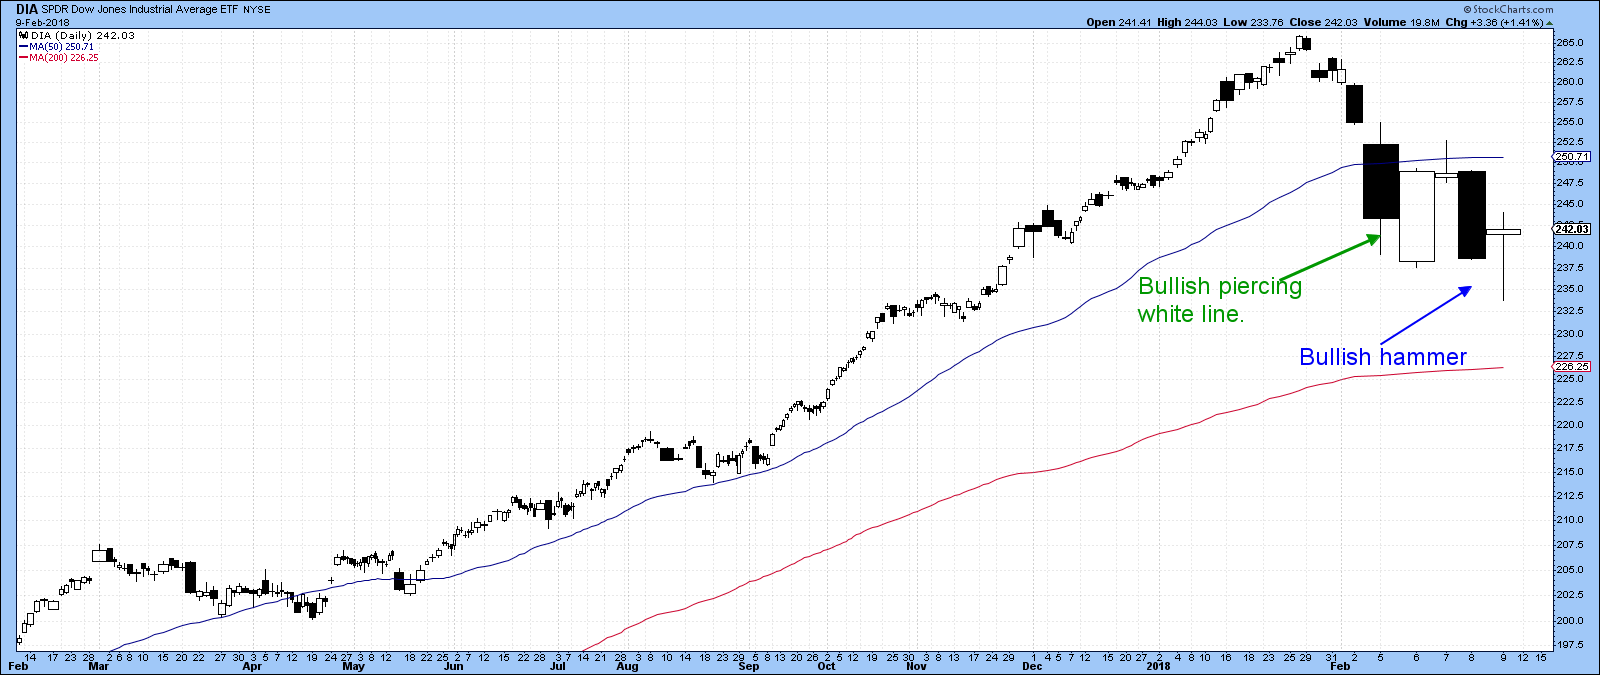Click the hammer candle dated Feb 9
The height and width of the screenshot is (675, 1600).
point(1504,232)
